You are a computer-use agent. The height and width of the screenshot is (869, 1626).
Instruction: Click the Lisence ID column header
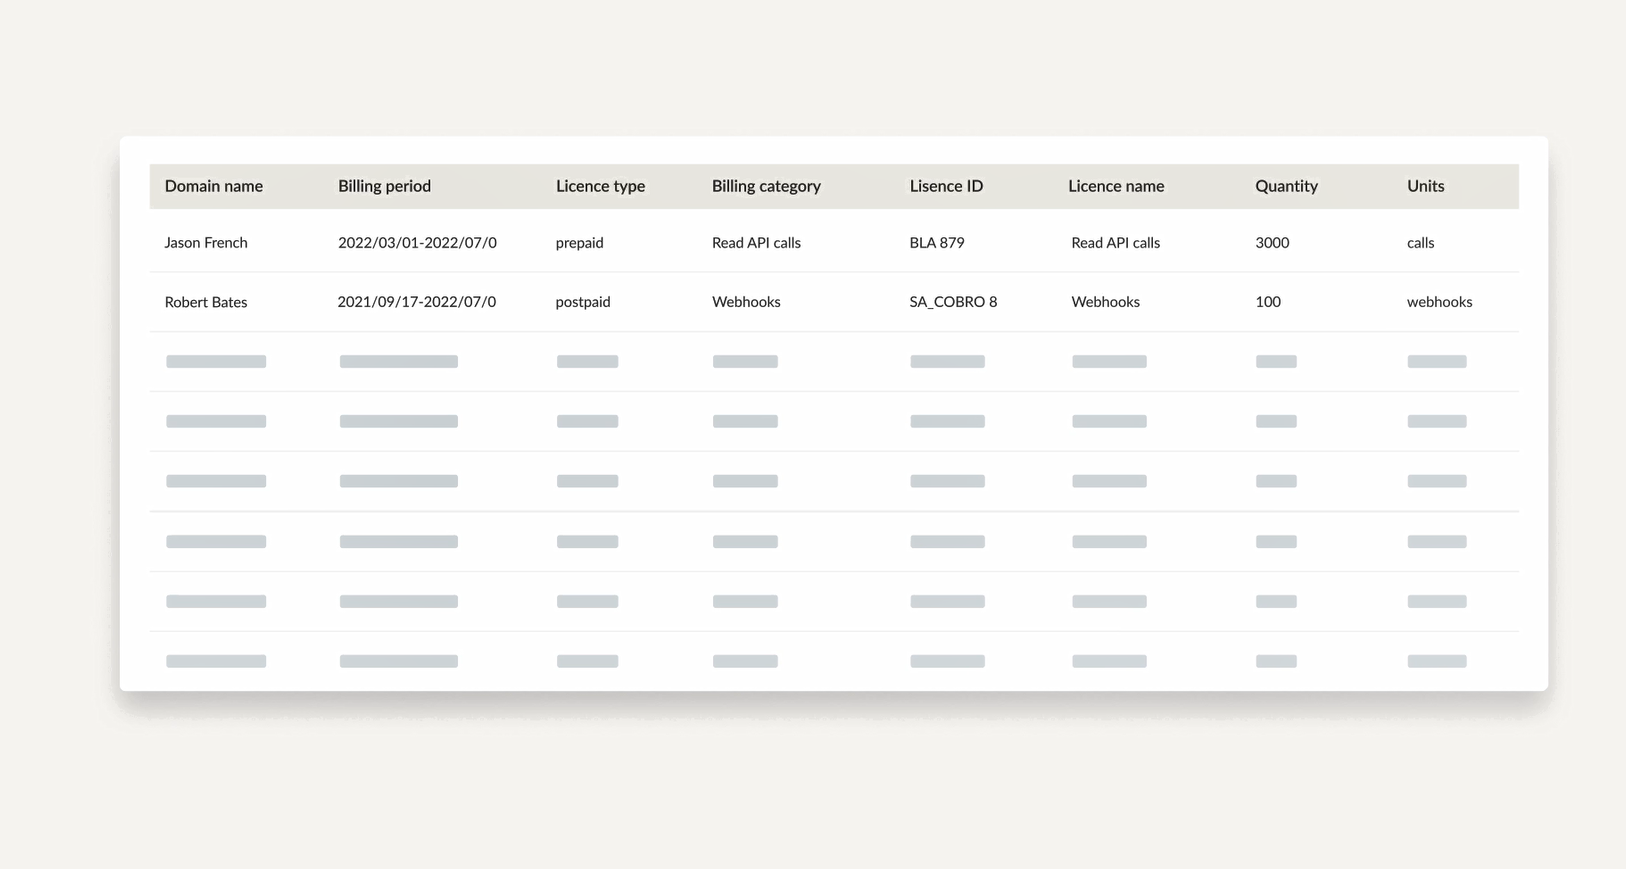pyautogui.click(x=946, y=186)
